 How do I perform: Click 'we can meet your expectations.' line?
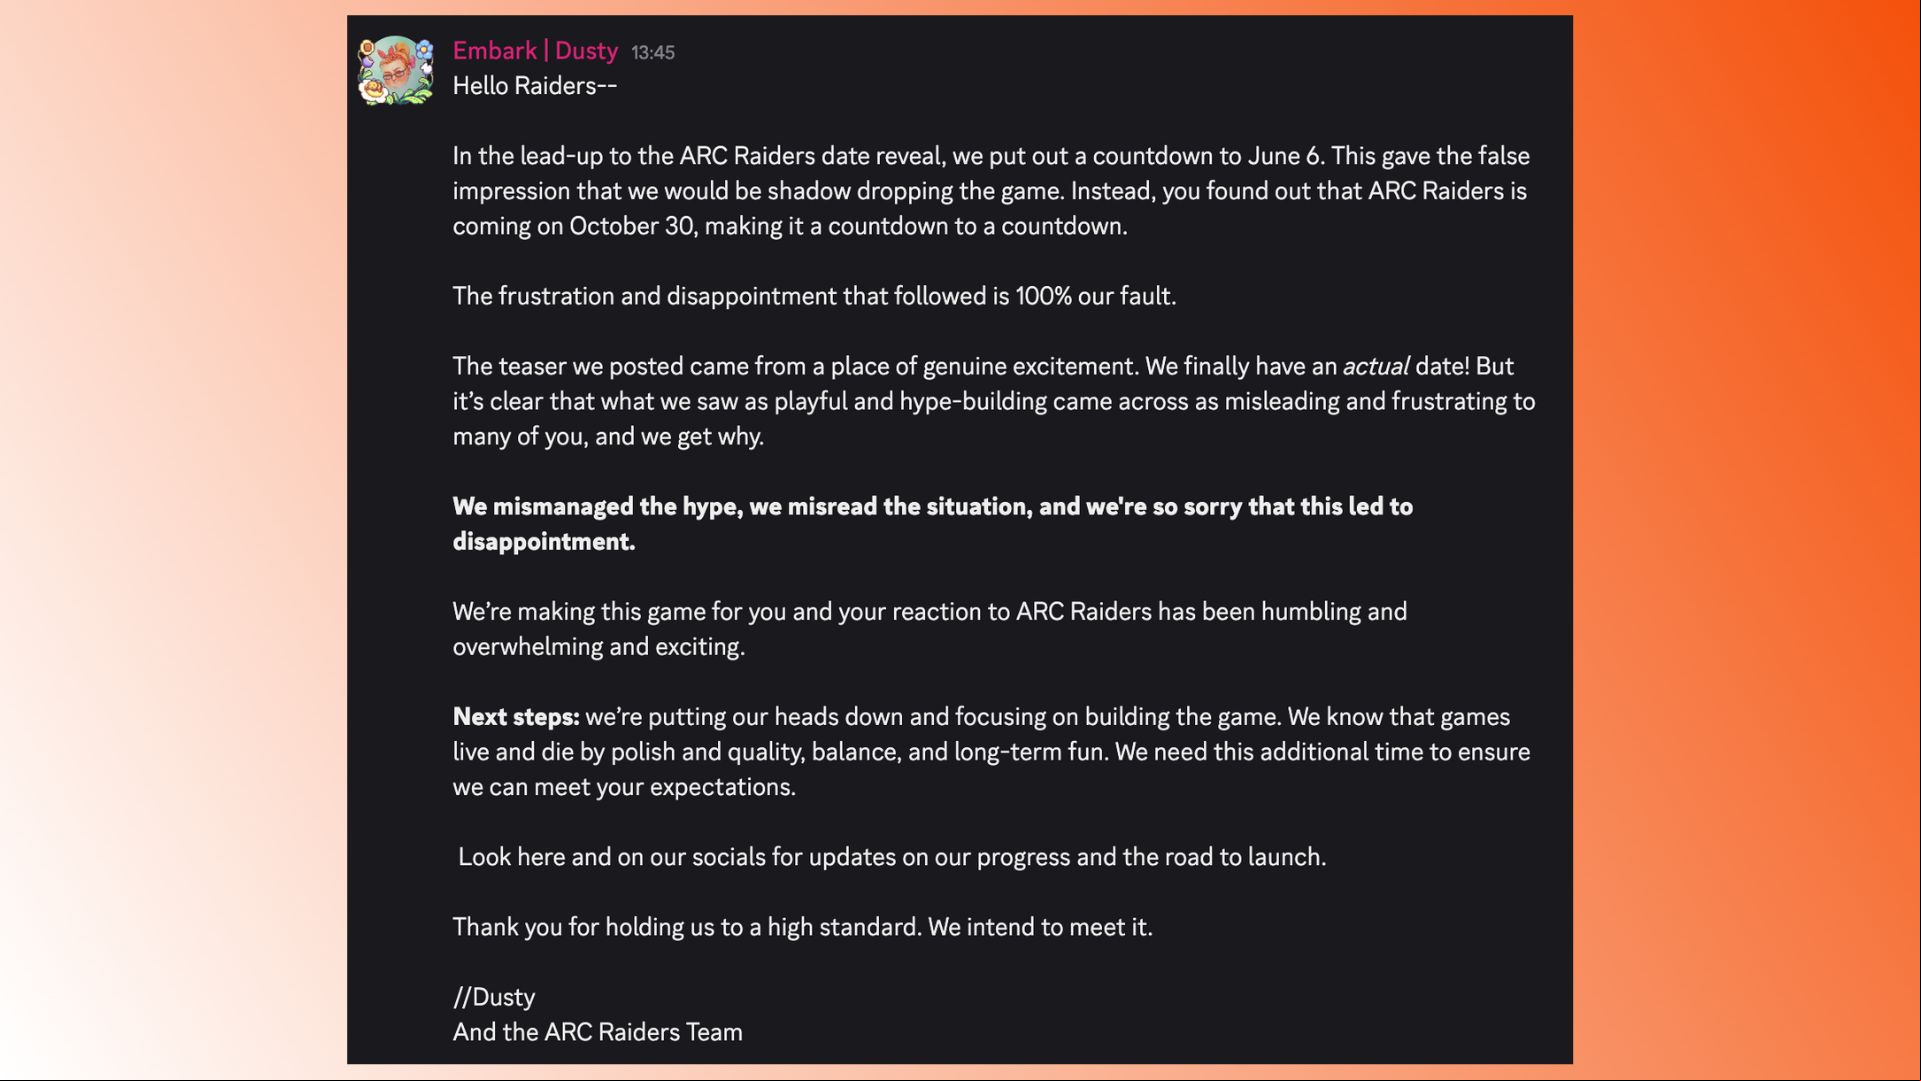(x=624, y=787)
